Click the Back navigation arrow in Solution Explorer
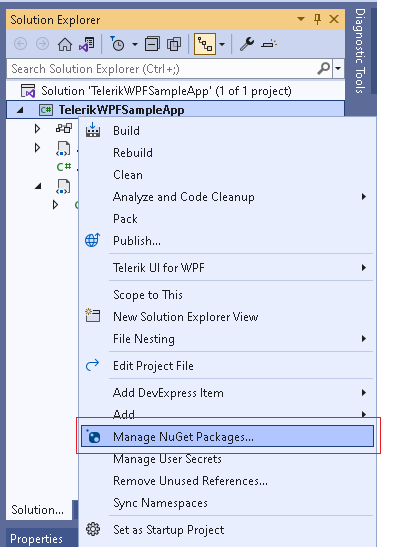 21,44
